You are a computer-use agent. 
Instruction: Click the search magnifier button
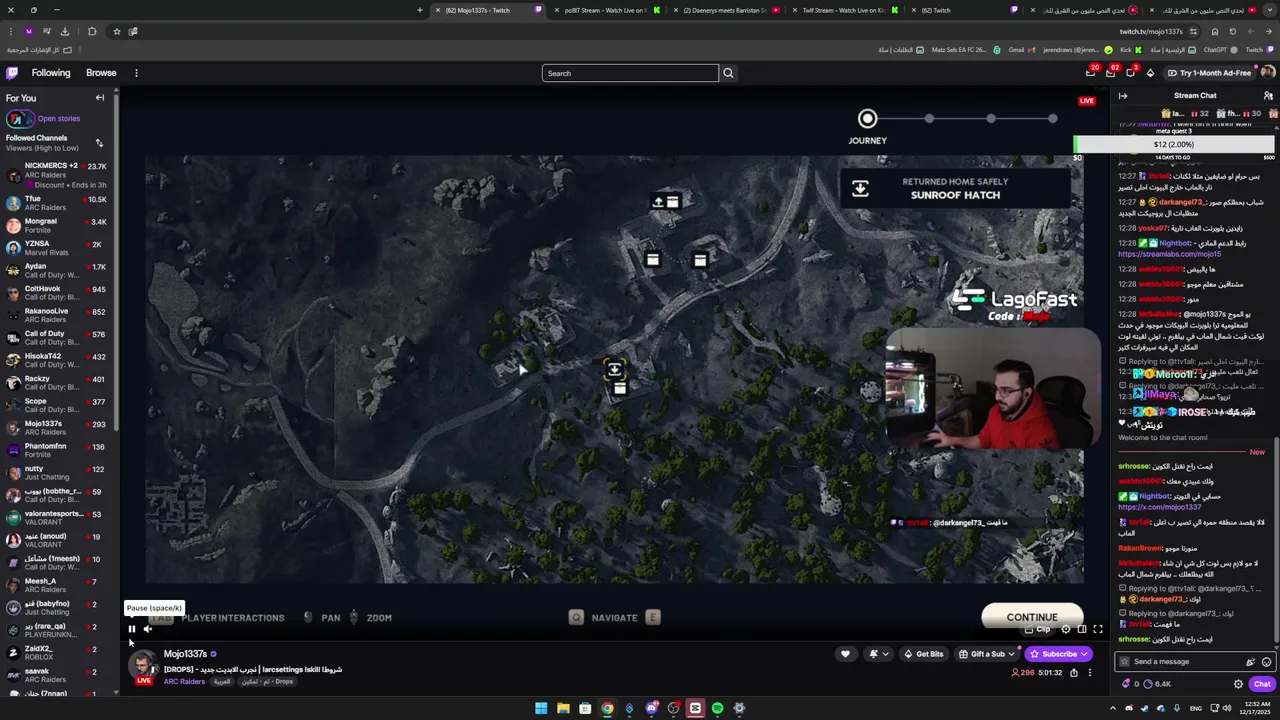point(728,73)
